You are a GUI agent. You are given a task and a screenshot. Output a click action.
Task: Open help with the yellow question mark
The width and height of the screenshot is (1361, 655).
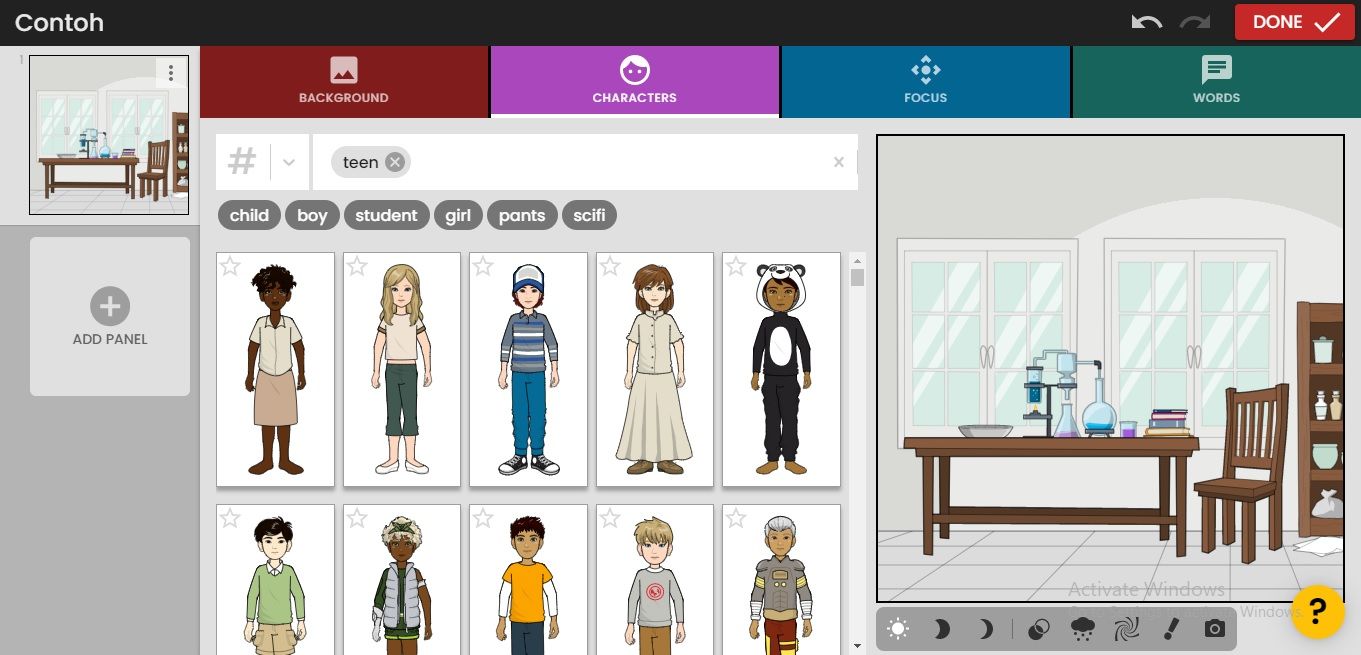click(x=1318, y=611)
